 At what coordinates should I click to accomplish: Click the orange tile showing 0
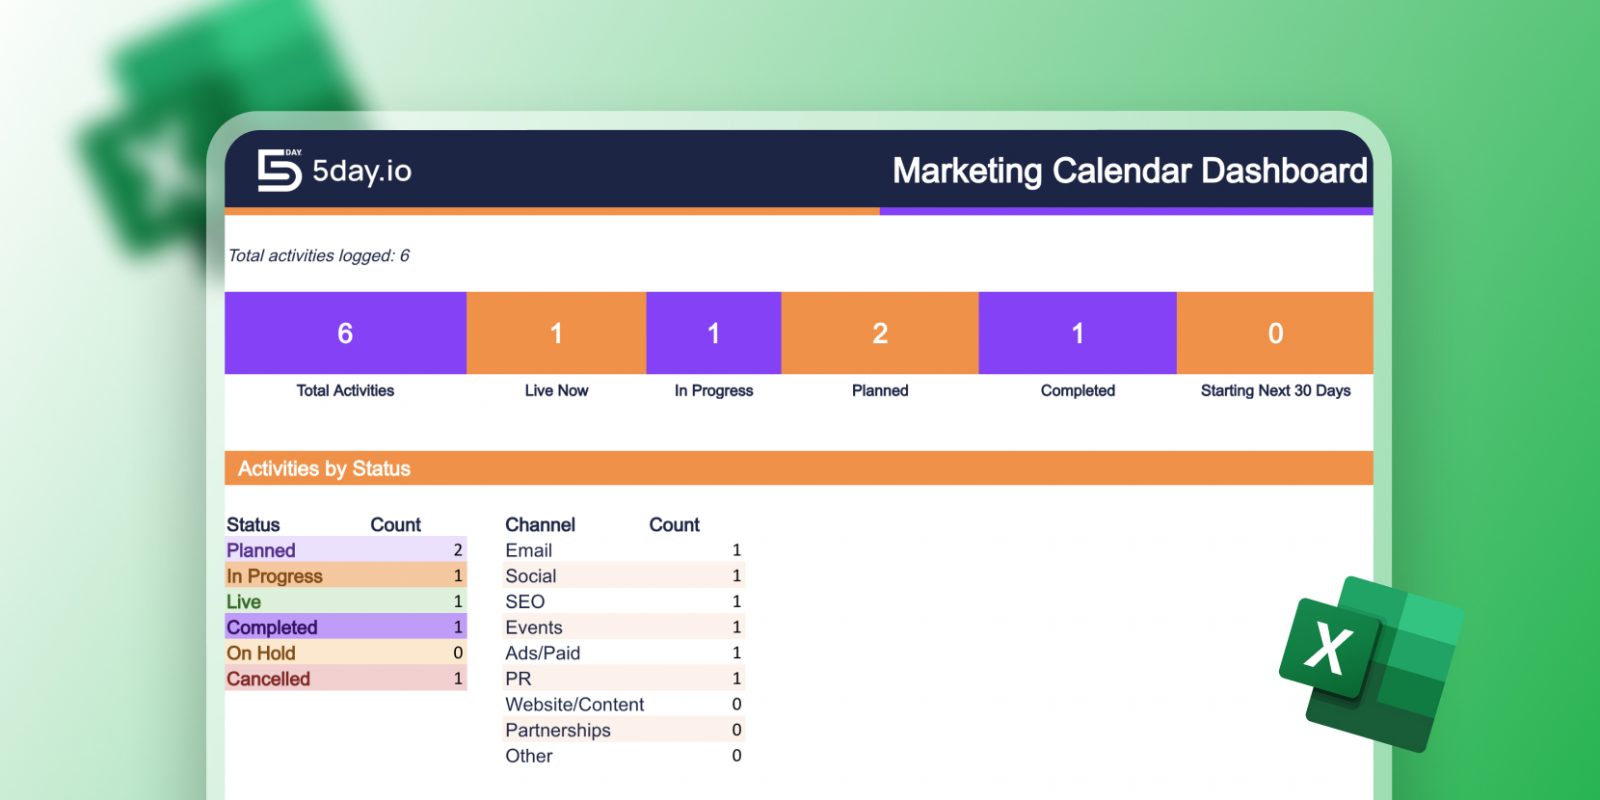1275,333
